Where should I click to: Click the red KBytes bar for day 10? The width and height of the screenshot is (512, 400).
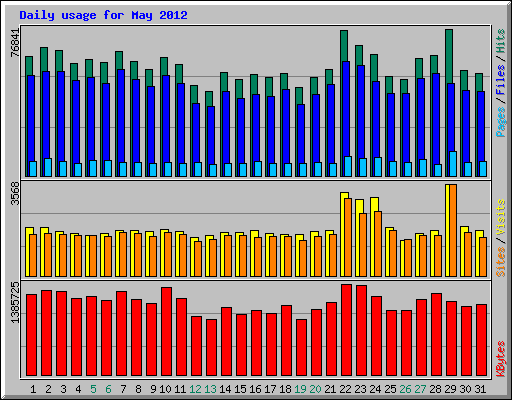pos(167,331)
